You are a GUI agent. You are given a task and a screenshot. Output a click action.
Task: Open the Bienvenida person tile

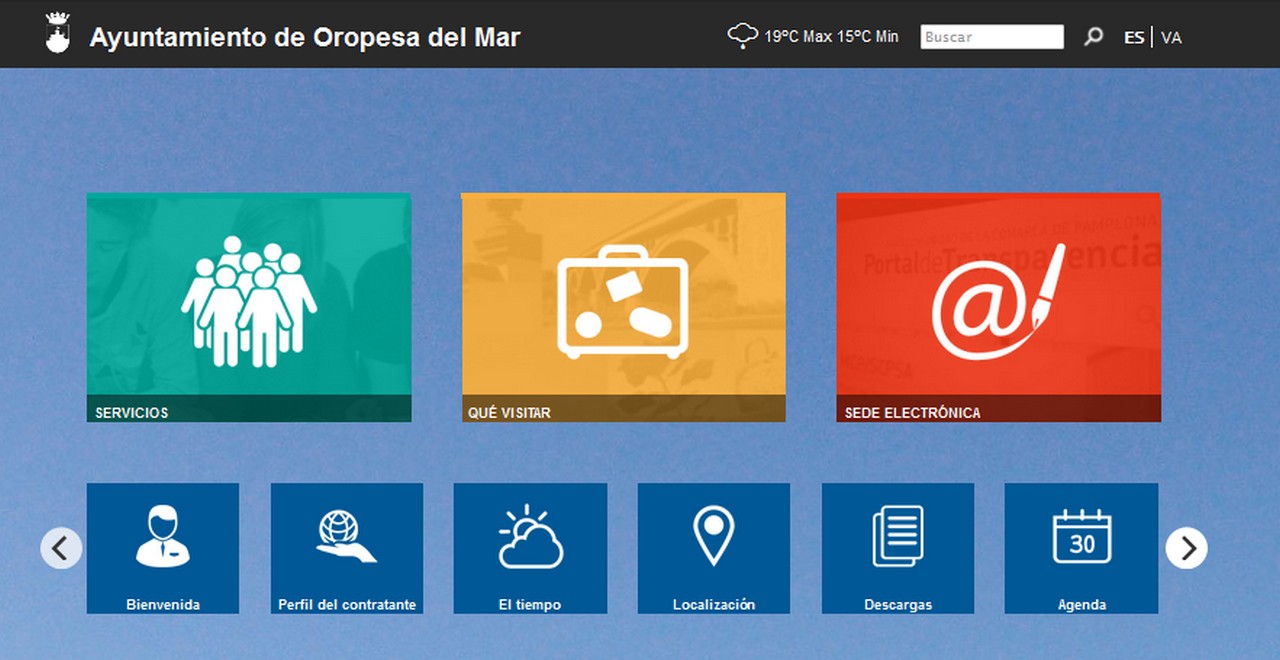[x=163, y=548]
